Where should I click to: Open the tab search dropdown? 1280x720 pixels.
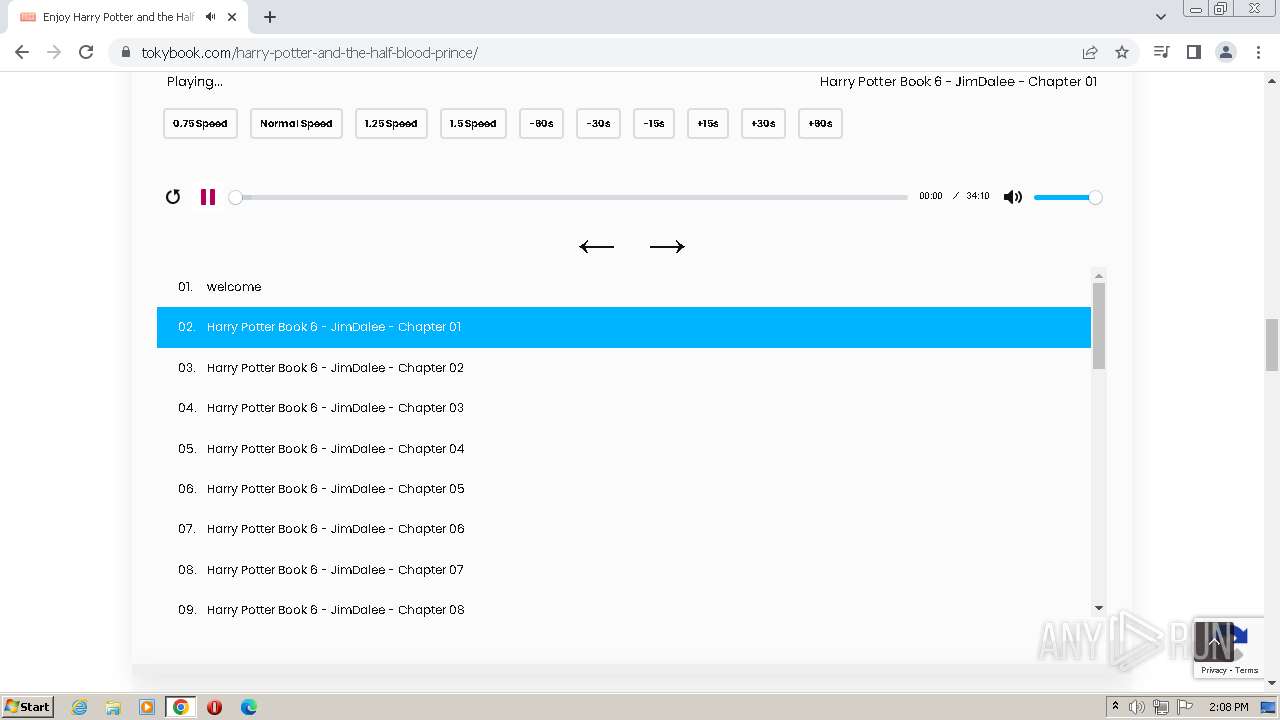pos(1161,17)
